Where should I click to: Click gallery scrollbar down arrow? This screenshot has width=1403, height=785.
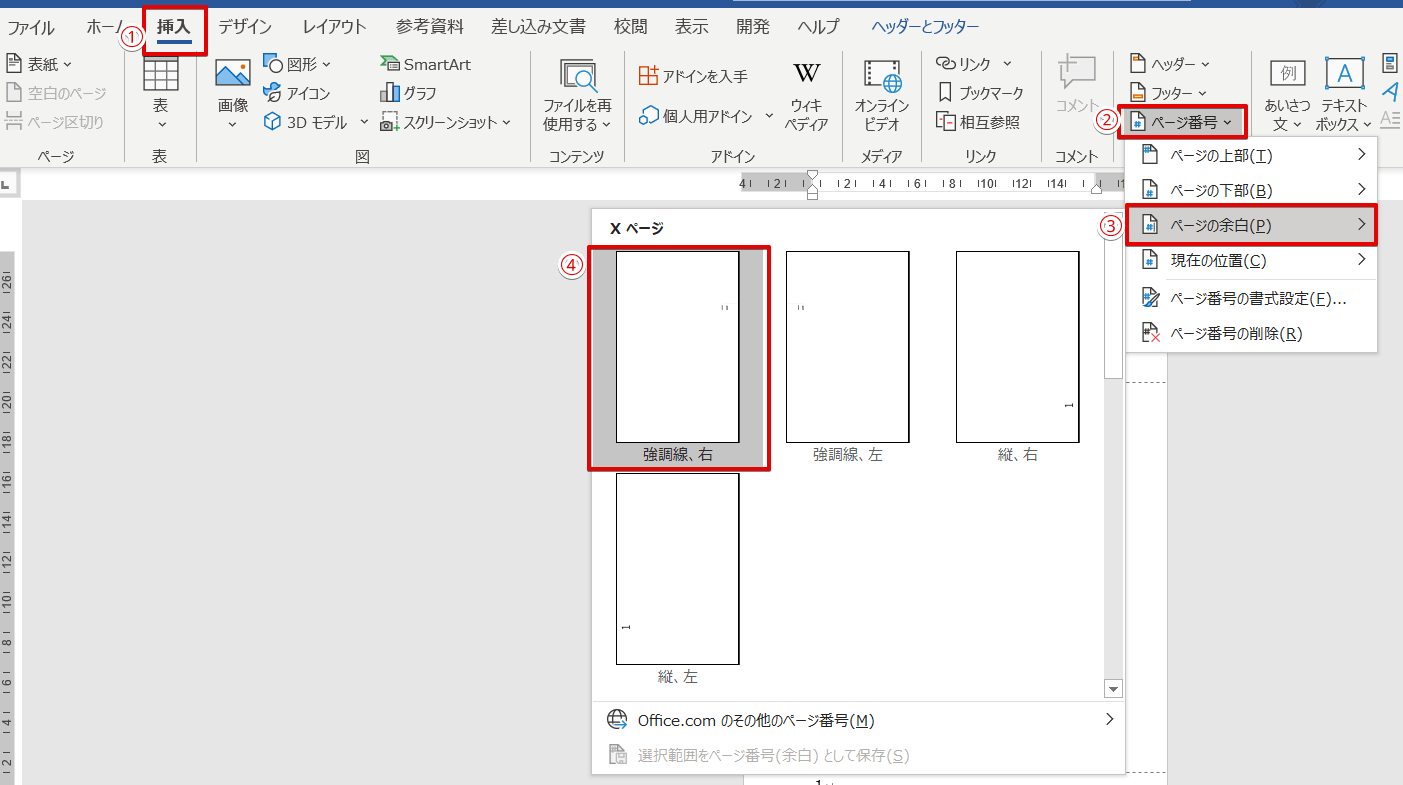click(x=1113, y=688)
